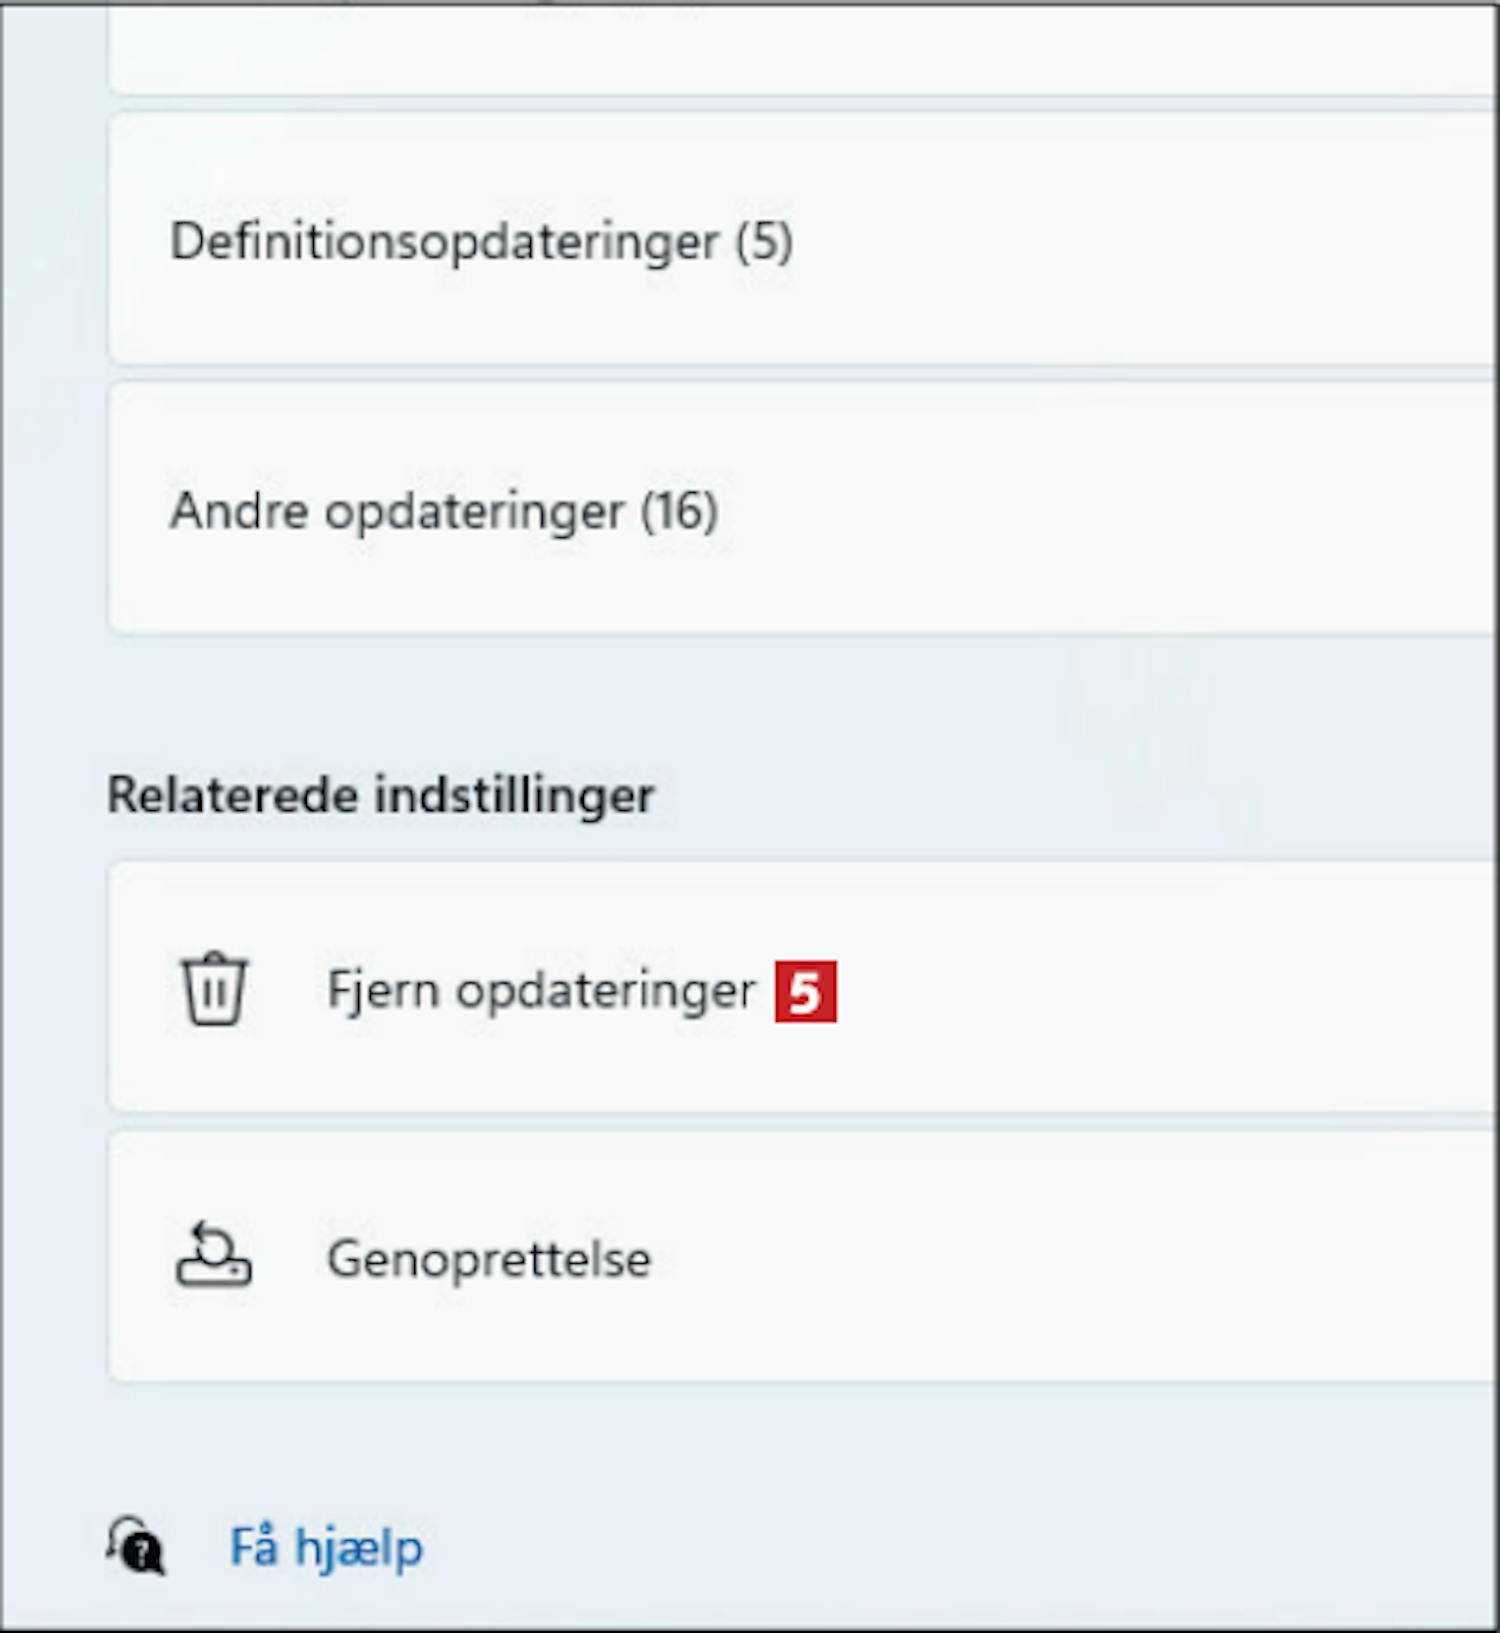Click the (16) count after Andre opdateringer

tap(679, 511)
